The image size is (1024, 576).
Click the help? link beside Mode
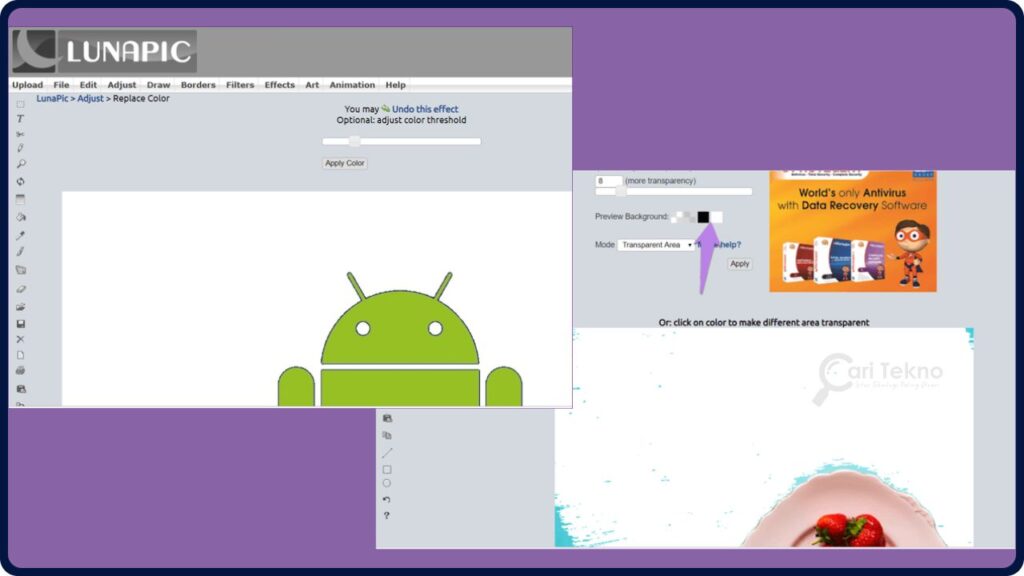pos(729,245)
